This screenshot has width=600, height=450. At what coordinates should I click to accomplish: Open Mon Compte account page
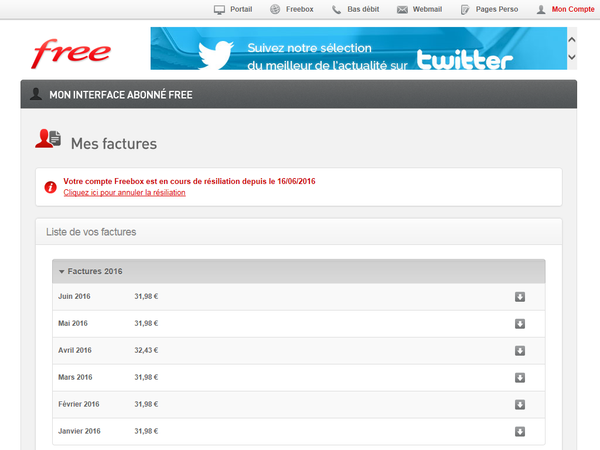click(565, 10)
